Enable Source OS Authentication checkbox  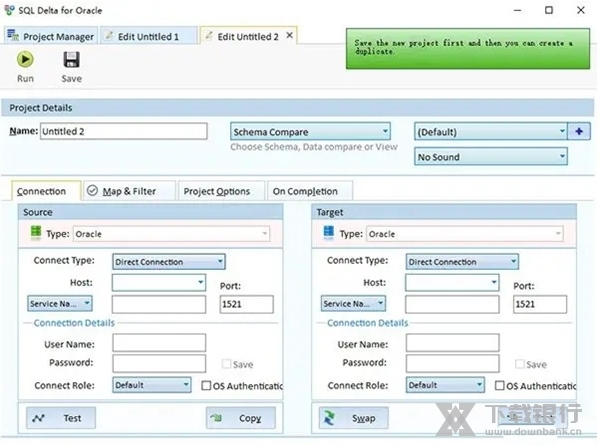[x=206, y=385]
